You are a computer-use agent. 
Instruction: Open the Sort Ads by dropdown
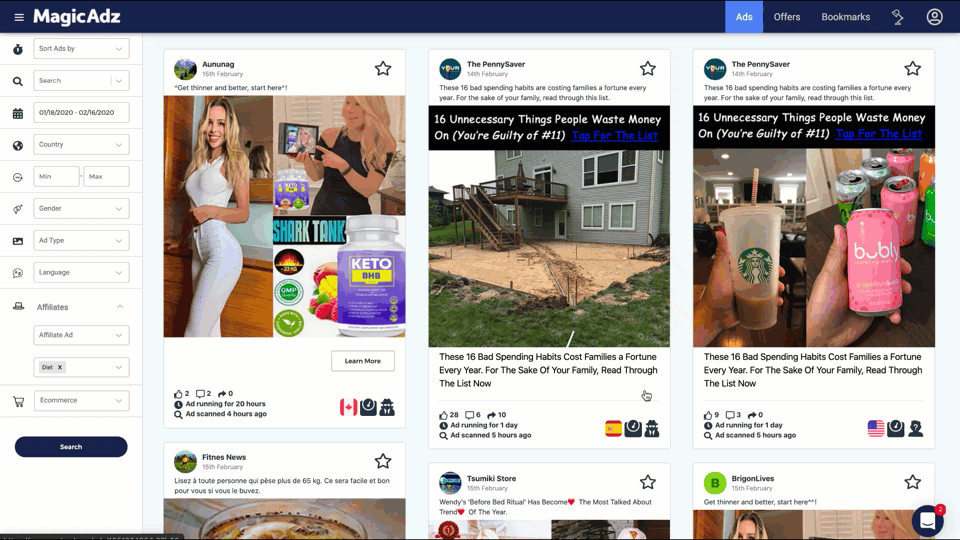click(81, 48)
